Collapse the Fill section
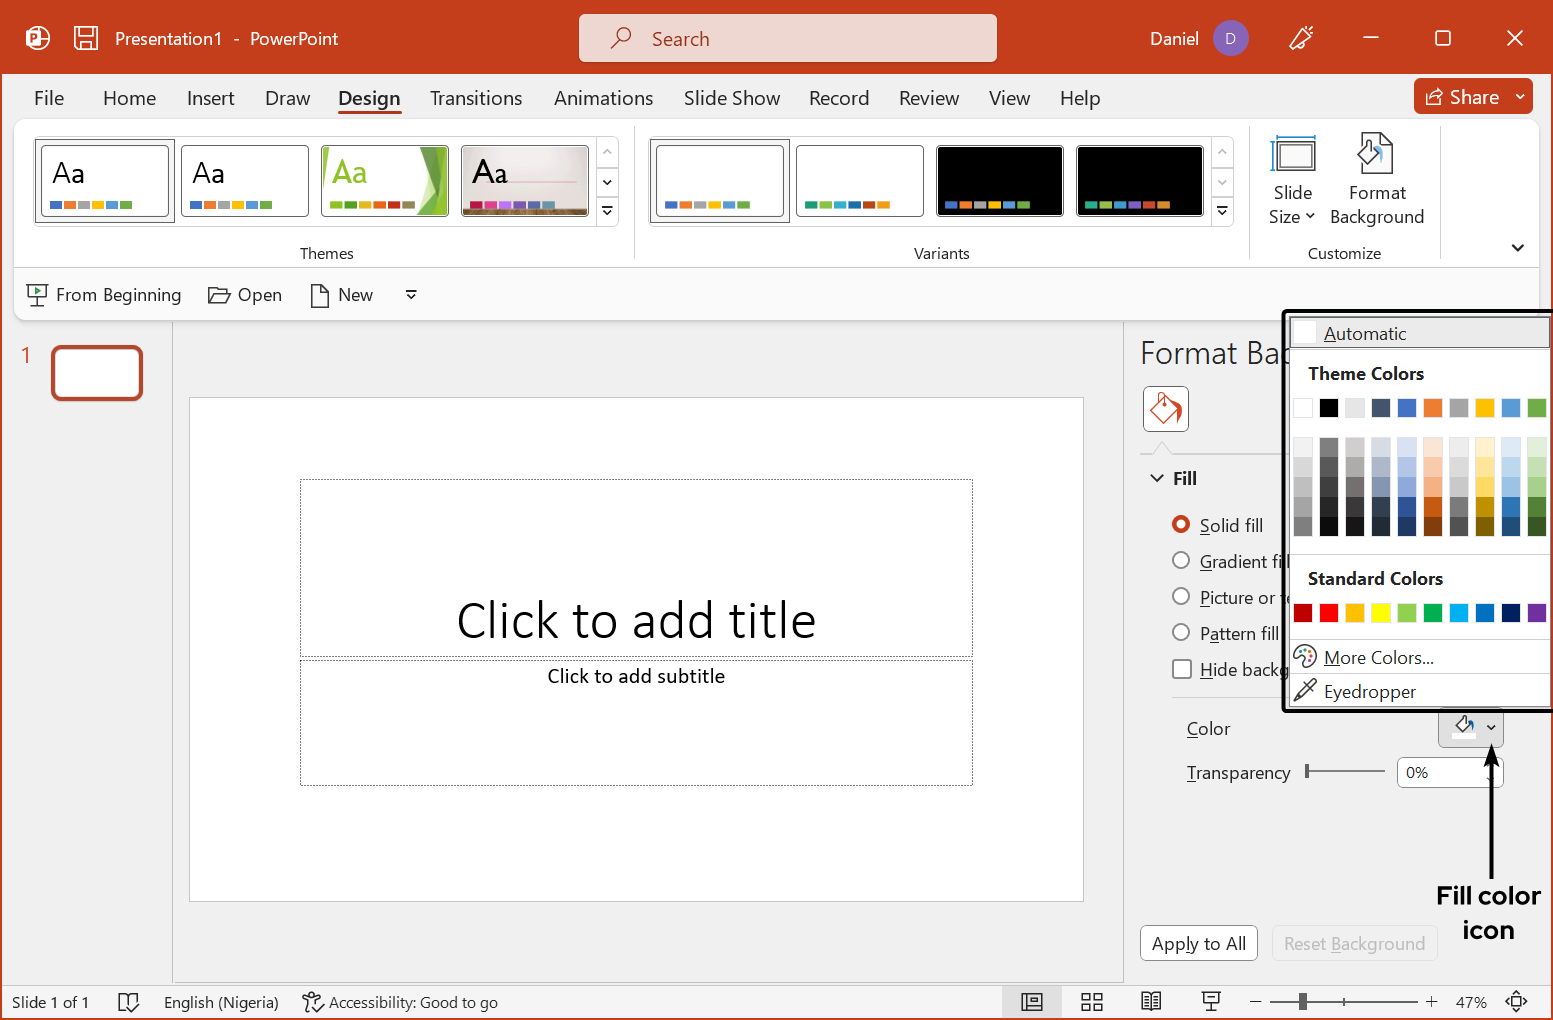The width and height of the screenshot is (1553, 1020). [x=1157, y=478]
